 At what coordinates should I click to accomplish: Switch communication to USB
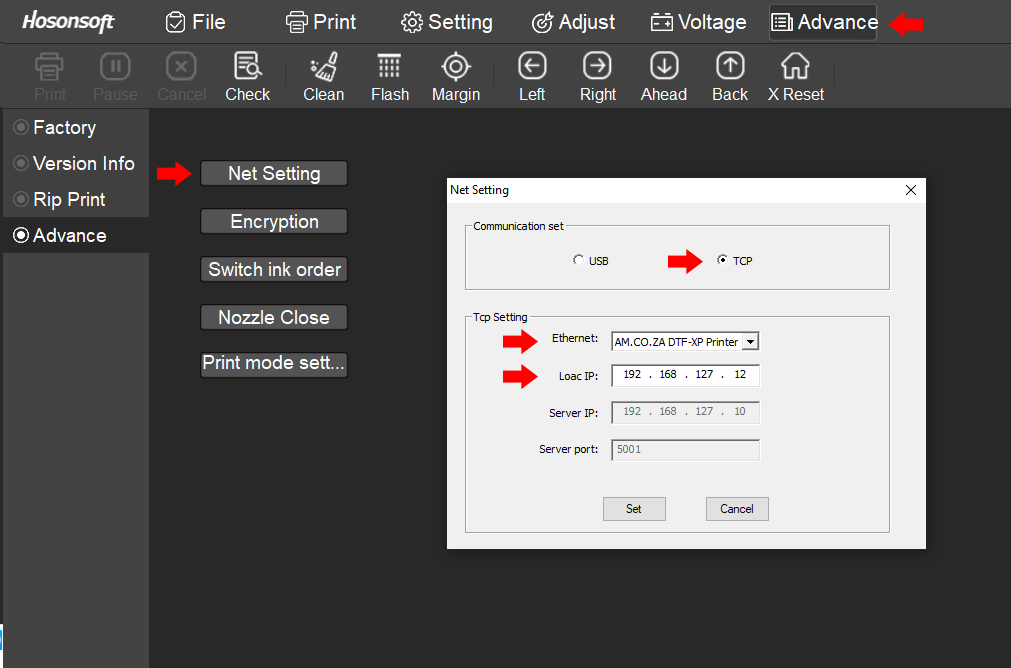point(578,259)
